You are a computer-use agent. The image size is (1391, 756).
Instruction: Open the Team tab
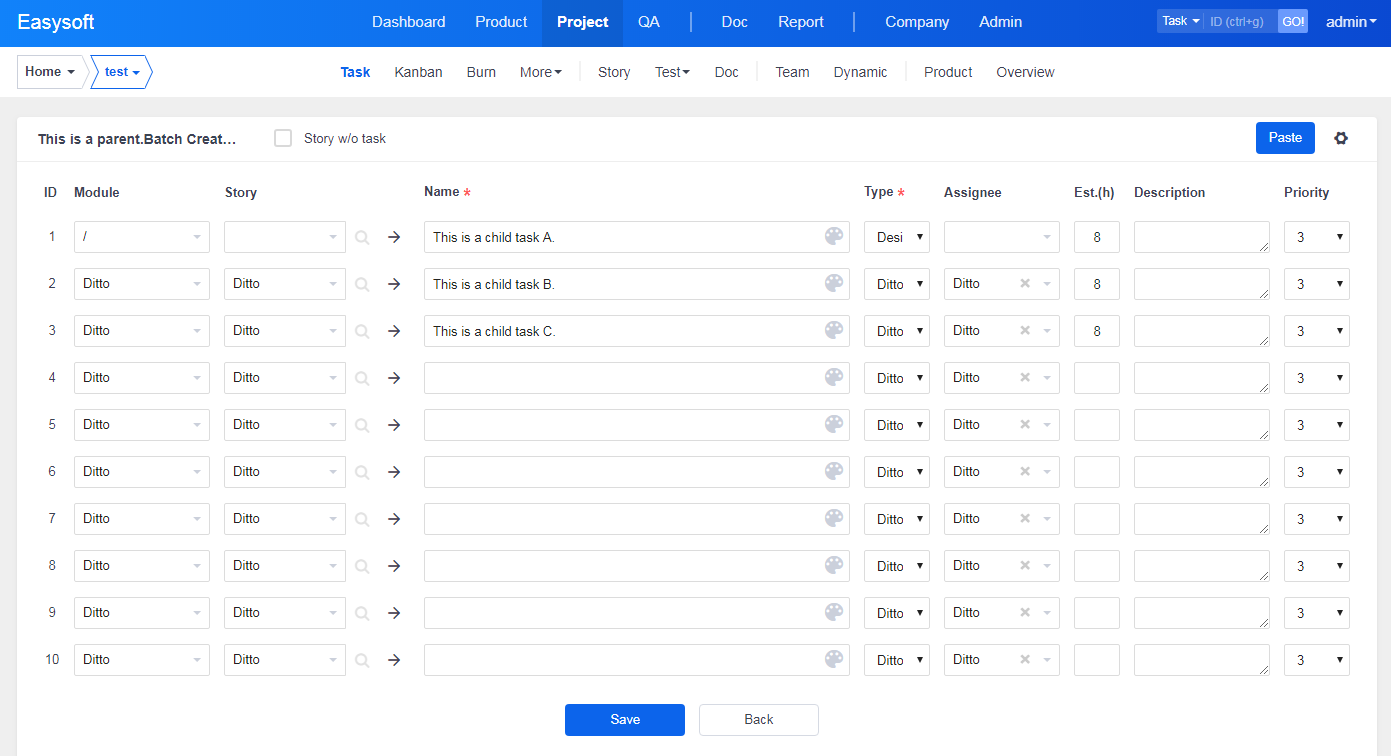coord(792,72)
